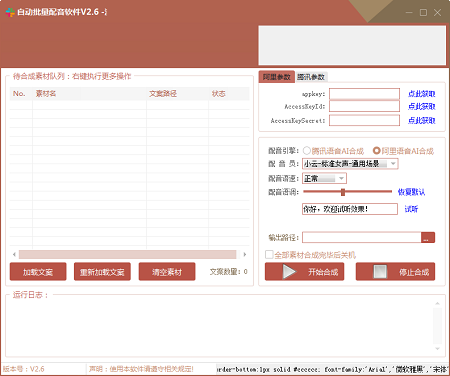Click the 配音语调 pitch slider handle
Viewport: 450px width, 376px height.
tap(343, 192)
